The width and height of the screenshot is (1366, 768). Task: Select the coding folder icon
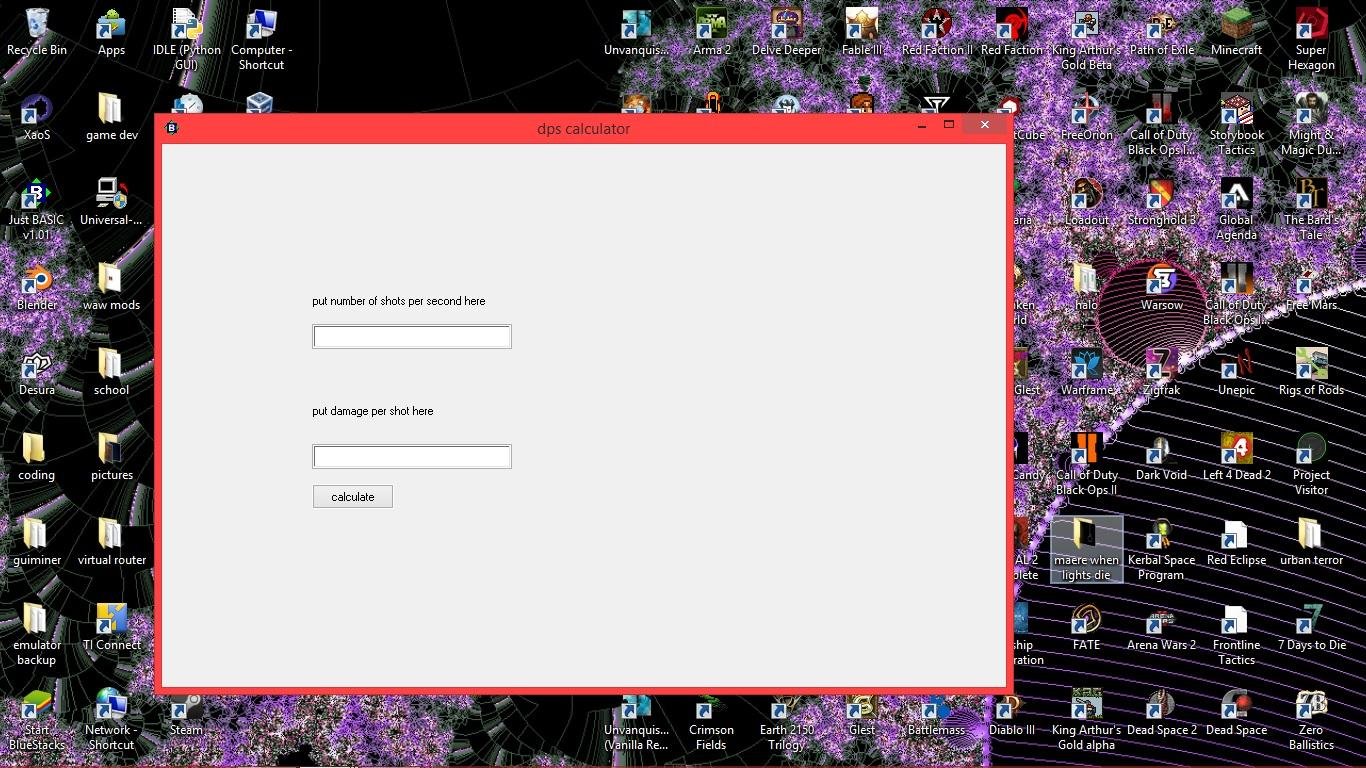[37, 457]
